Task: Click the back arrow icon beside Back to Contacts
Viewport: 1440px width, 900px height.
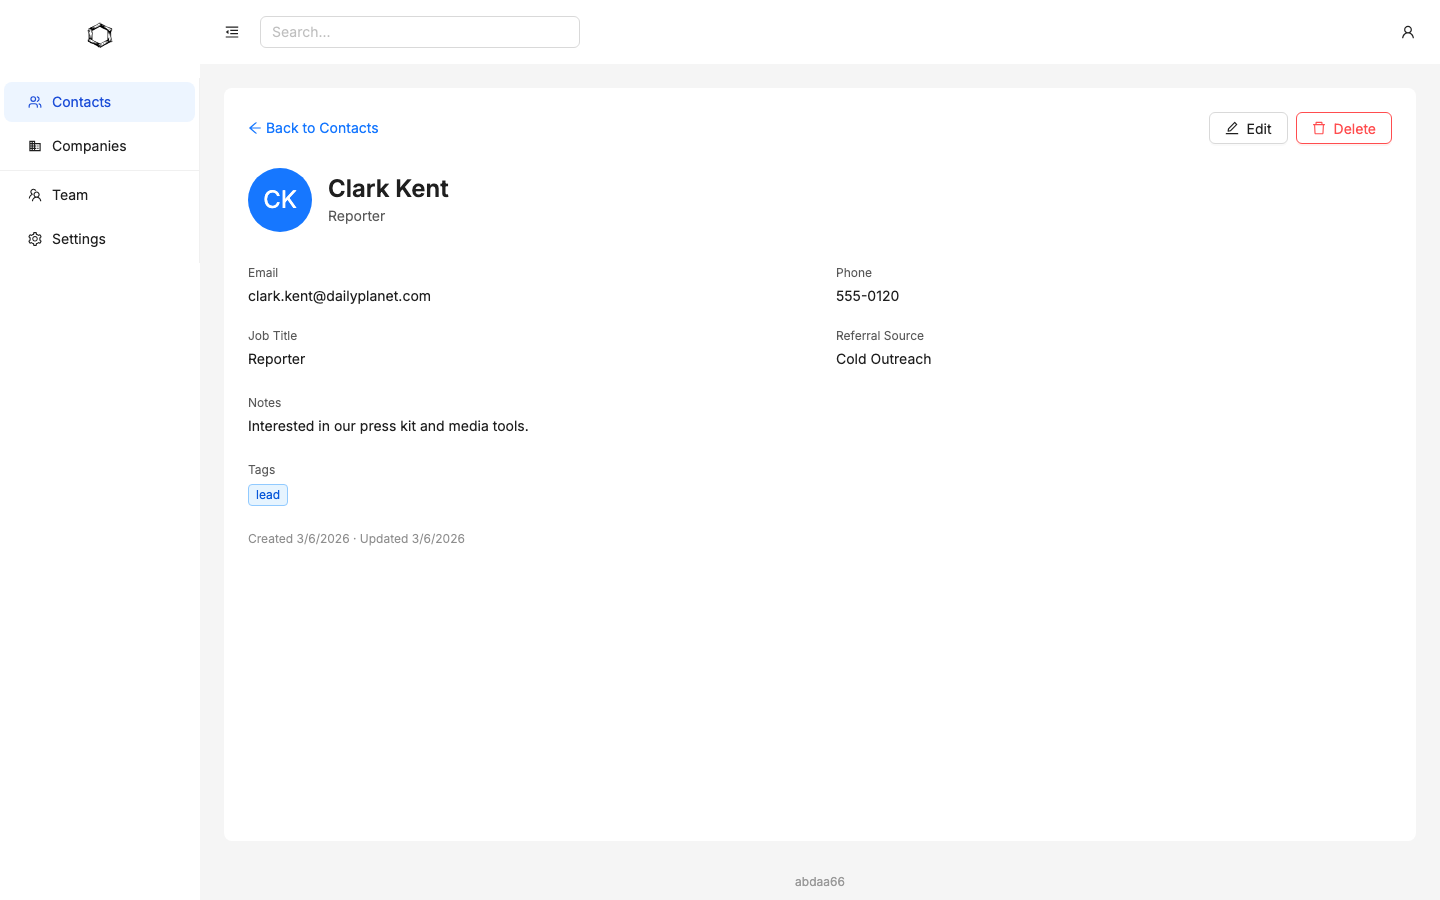Action: pyautogui.click(x=255, y=128)
